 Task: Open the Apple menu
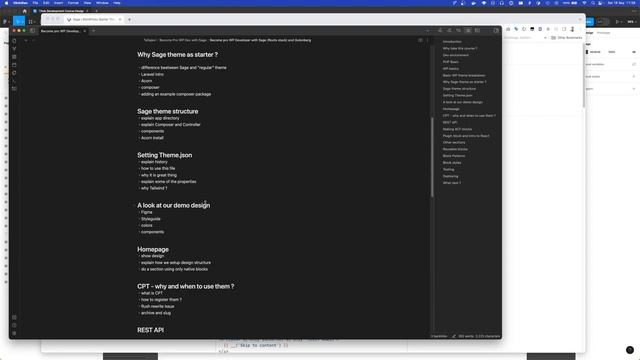click(6, 3)
